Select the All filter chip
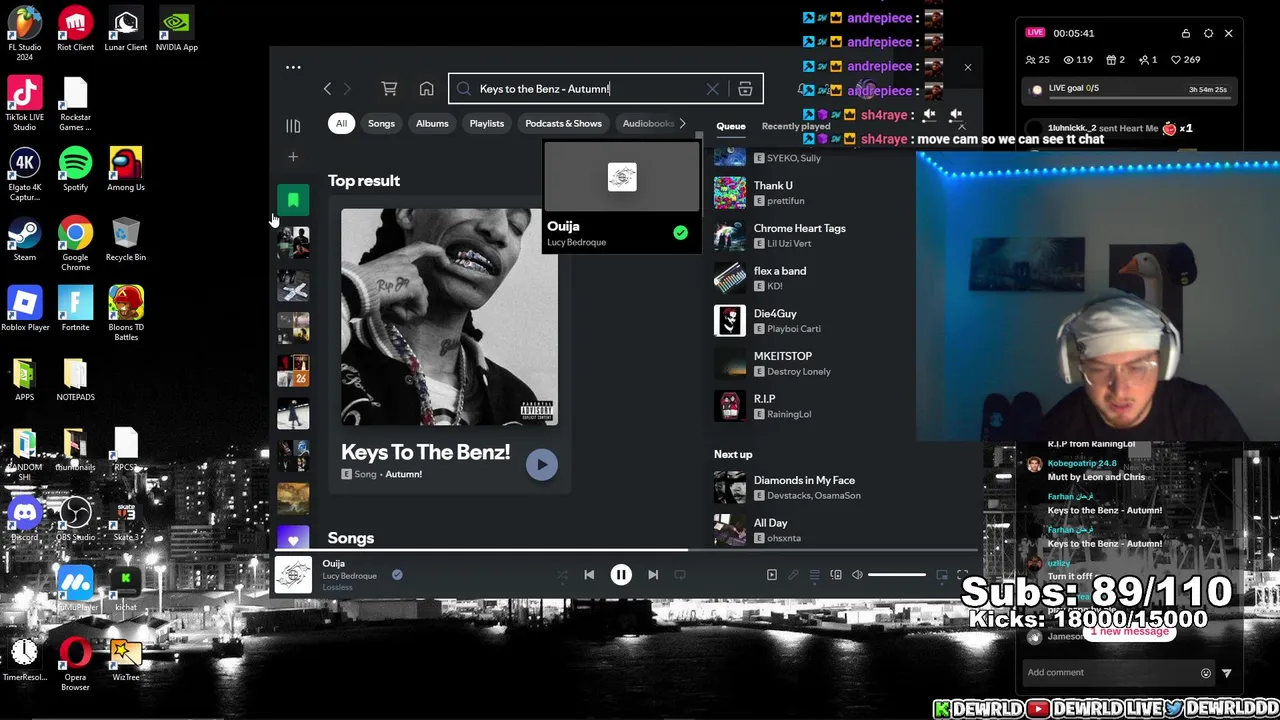The image size is (1280, 720). click(341, 124)
